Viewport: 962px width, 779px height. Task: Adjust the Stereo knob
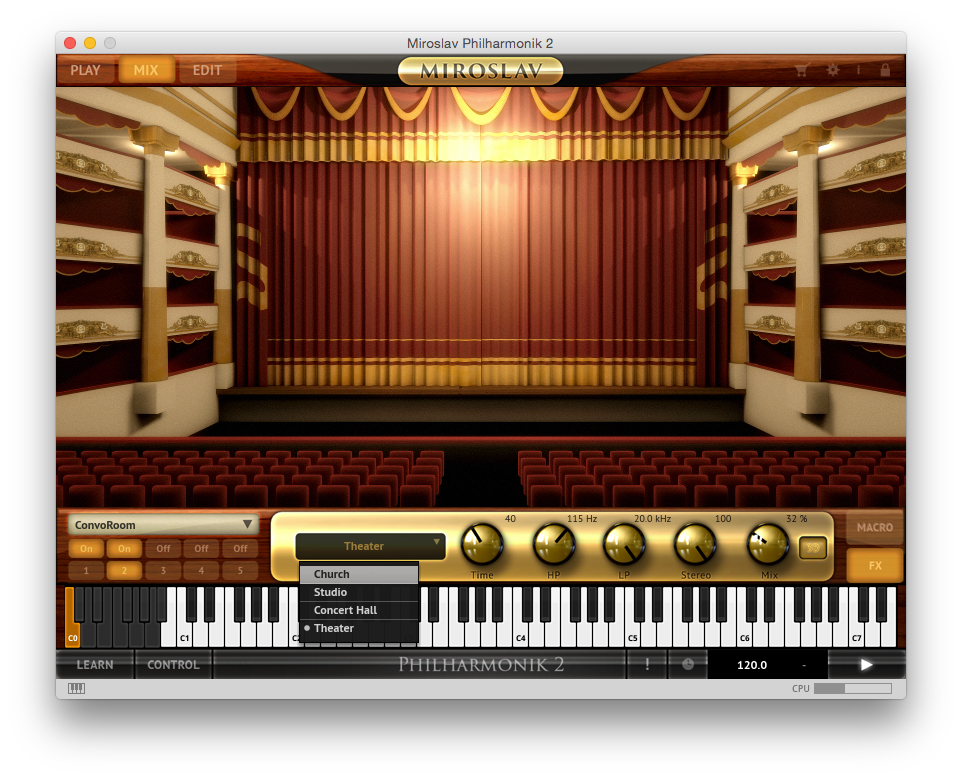[695, 545]
